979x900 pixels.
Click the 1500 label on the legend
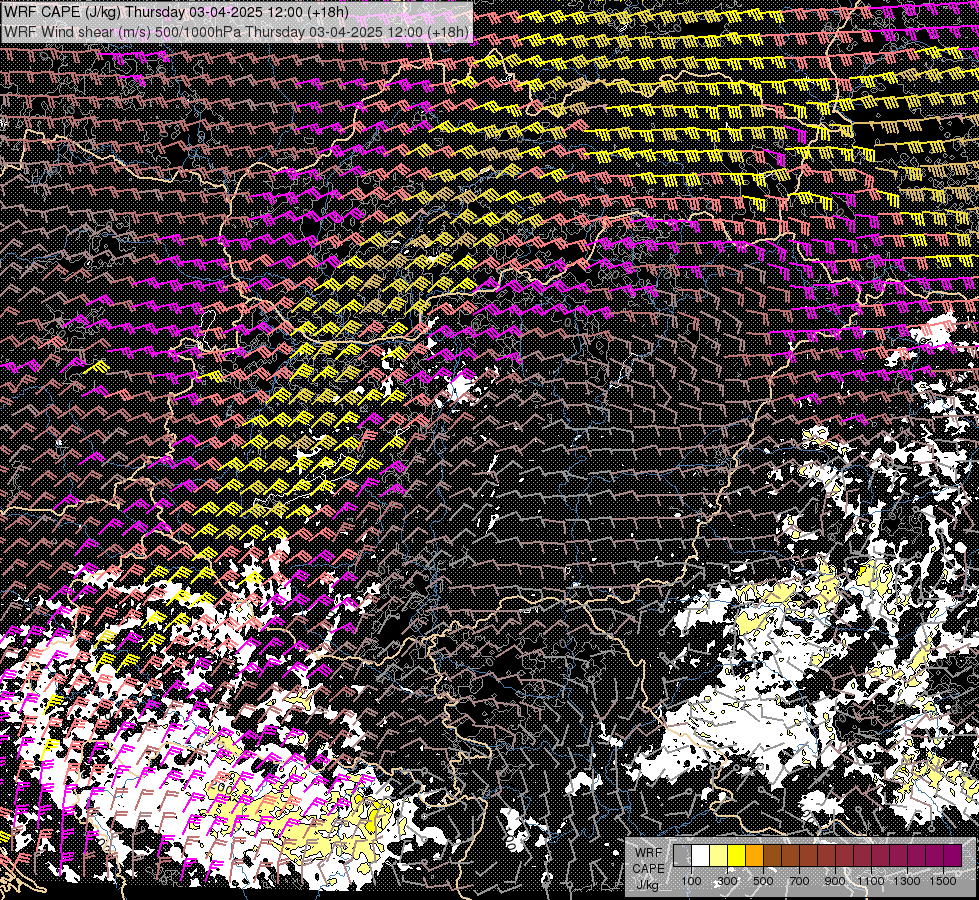click(x=943, y=881)
